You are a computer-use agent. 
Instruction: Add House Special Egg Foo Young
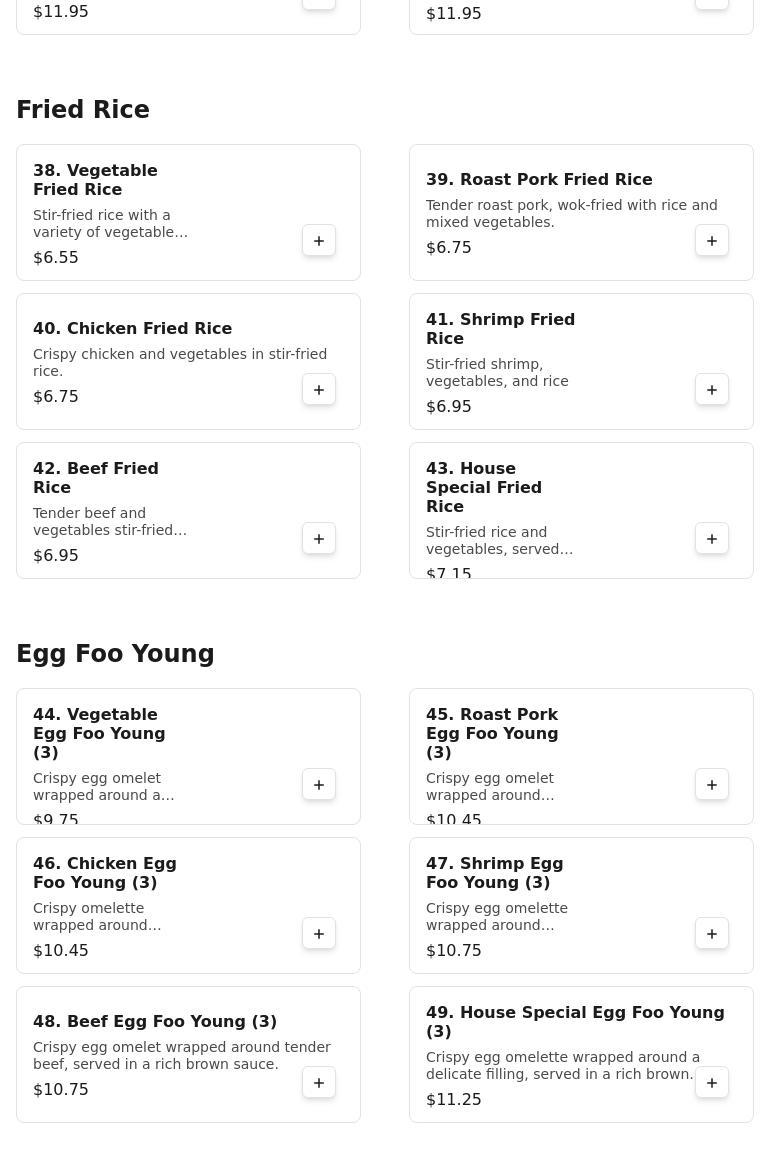pos(712,1083)
